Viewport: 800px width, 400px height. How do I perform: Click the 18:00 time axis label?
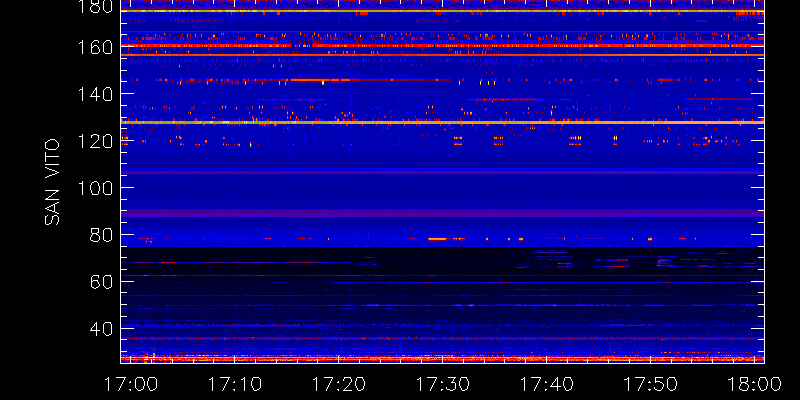click(x=755, y=384)
